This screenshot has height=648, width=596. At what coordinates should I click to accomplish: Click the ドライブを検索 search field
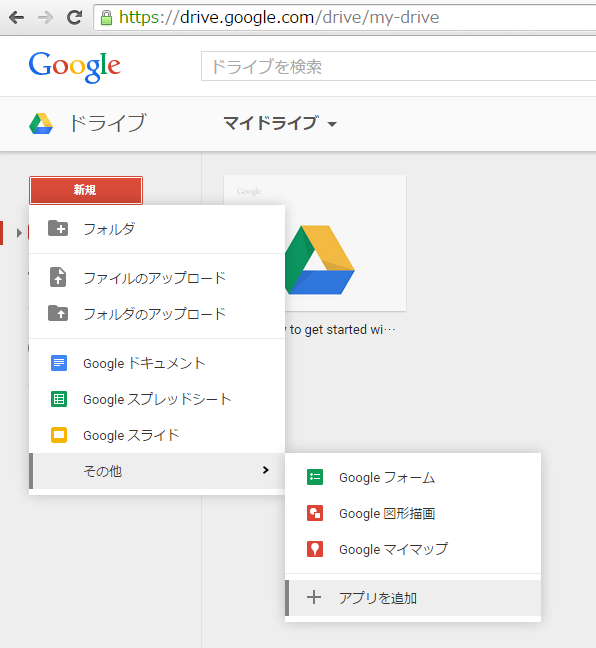[x=398, y=66]
